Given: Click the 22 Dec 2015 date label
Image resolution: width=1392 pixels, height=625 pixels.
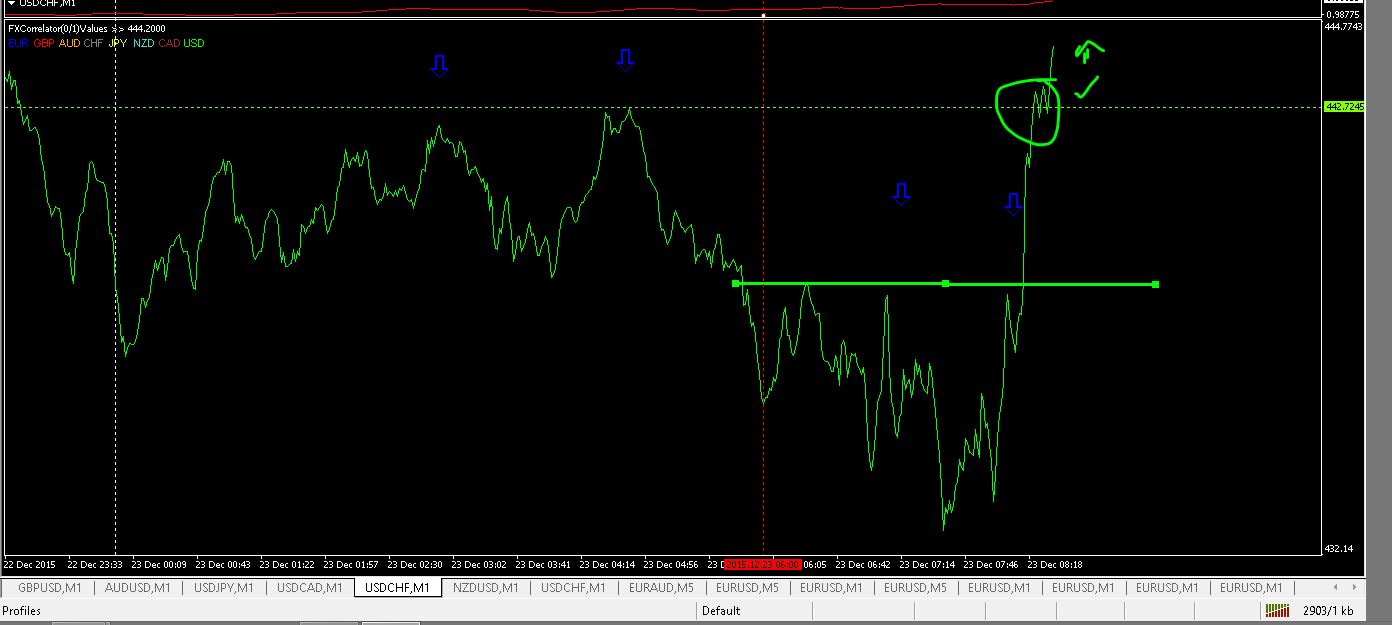Looking at the screenshot, I should (x=32, y=564).
